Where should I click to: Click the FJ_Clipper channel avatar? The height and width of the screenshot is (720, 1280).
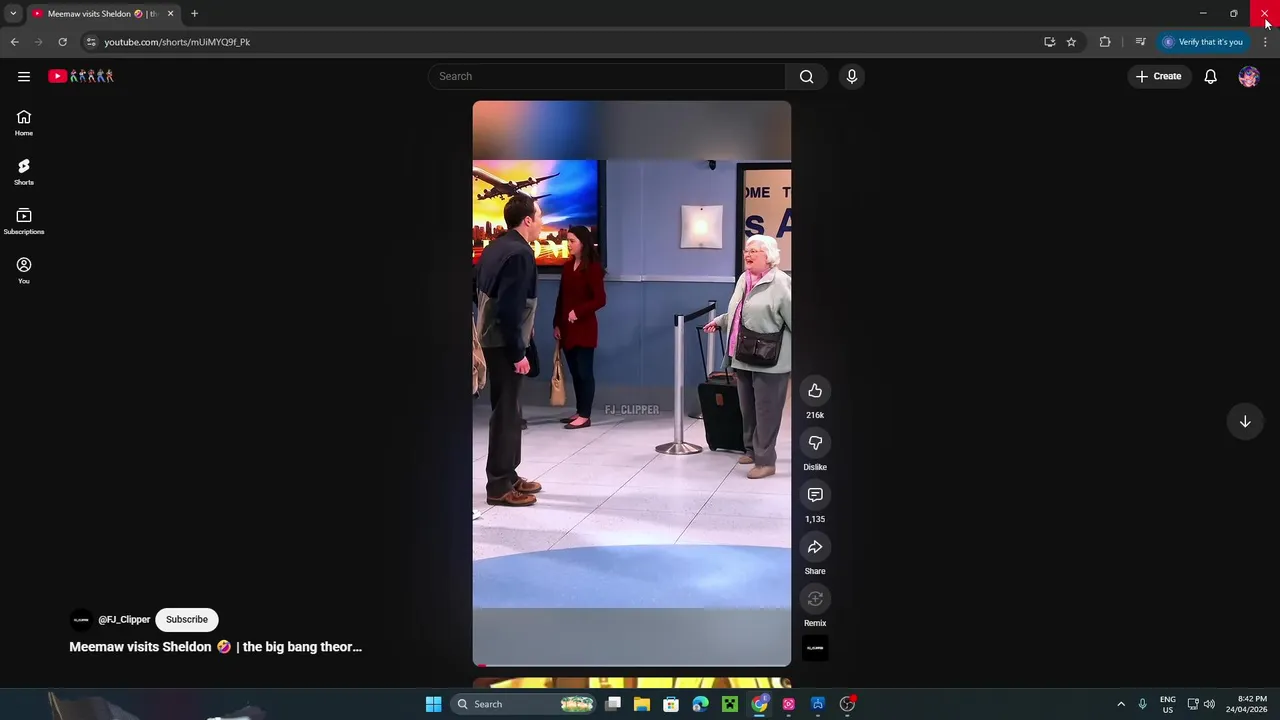[81, 619]
